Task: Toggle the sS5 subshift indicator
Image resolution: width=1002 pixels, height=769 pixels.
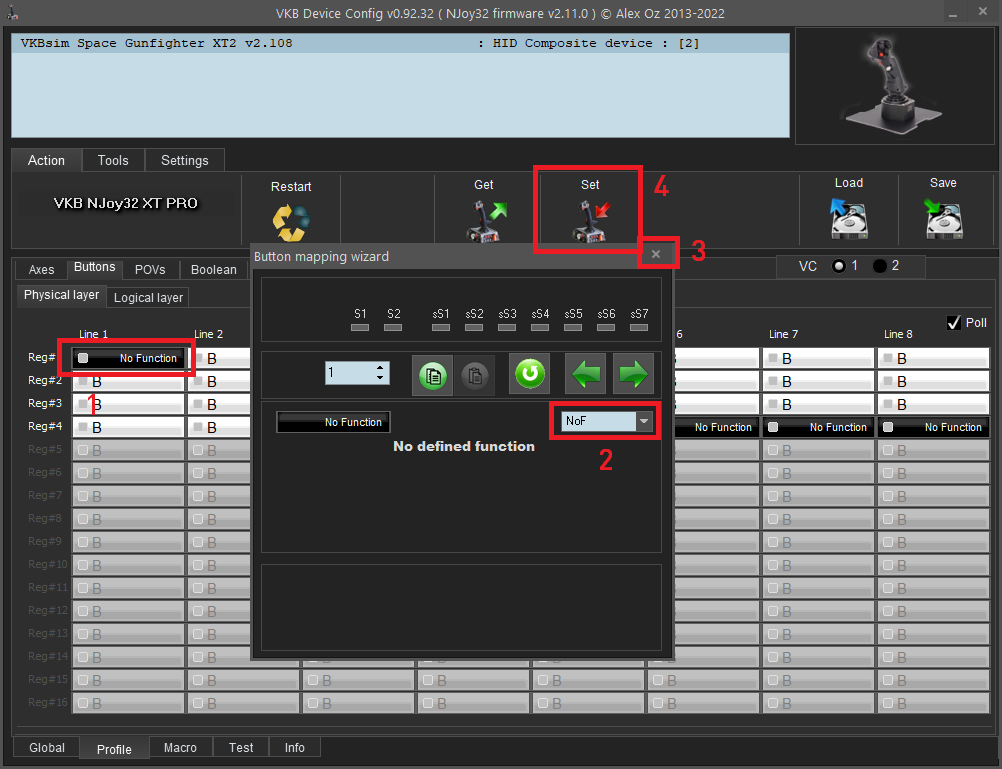Action: [573, 327]
